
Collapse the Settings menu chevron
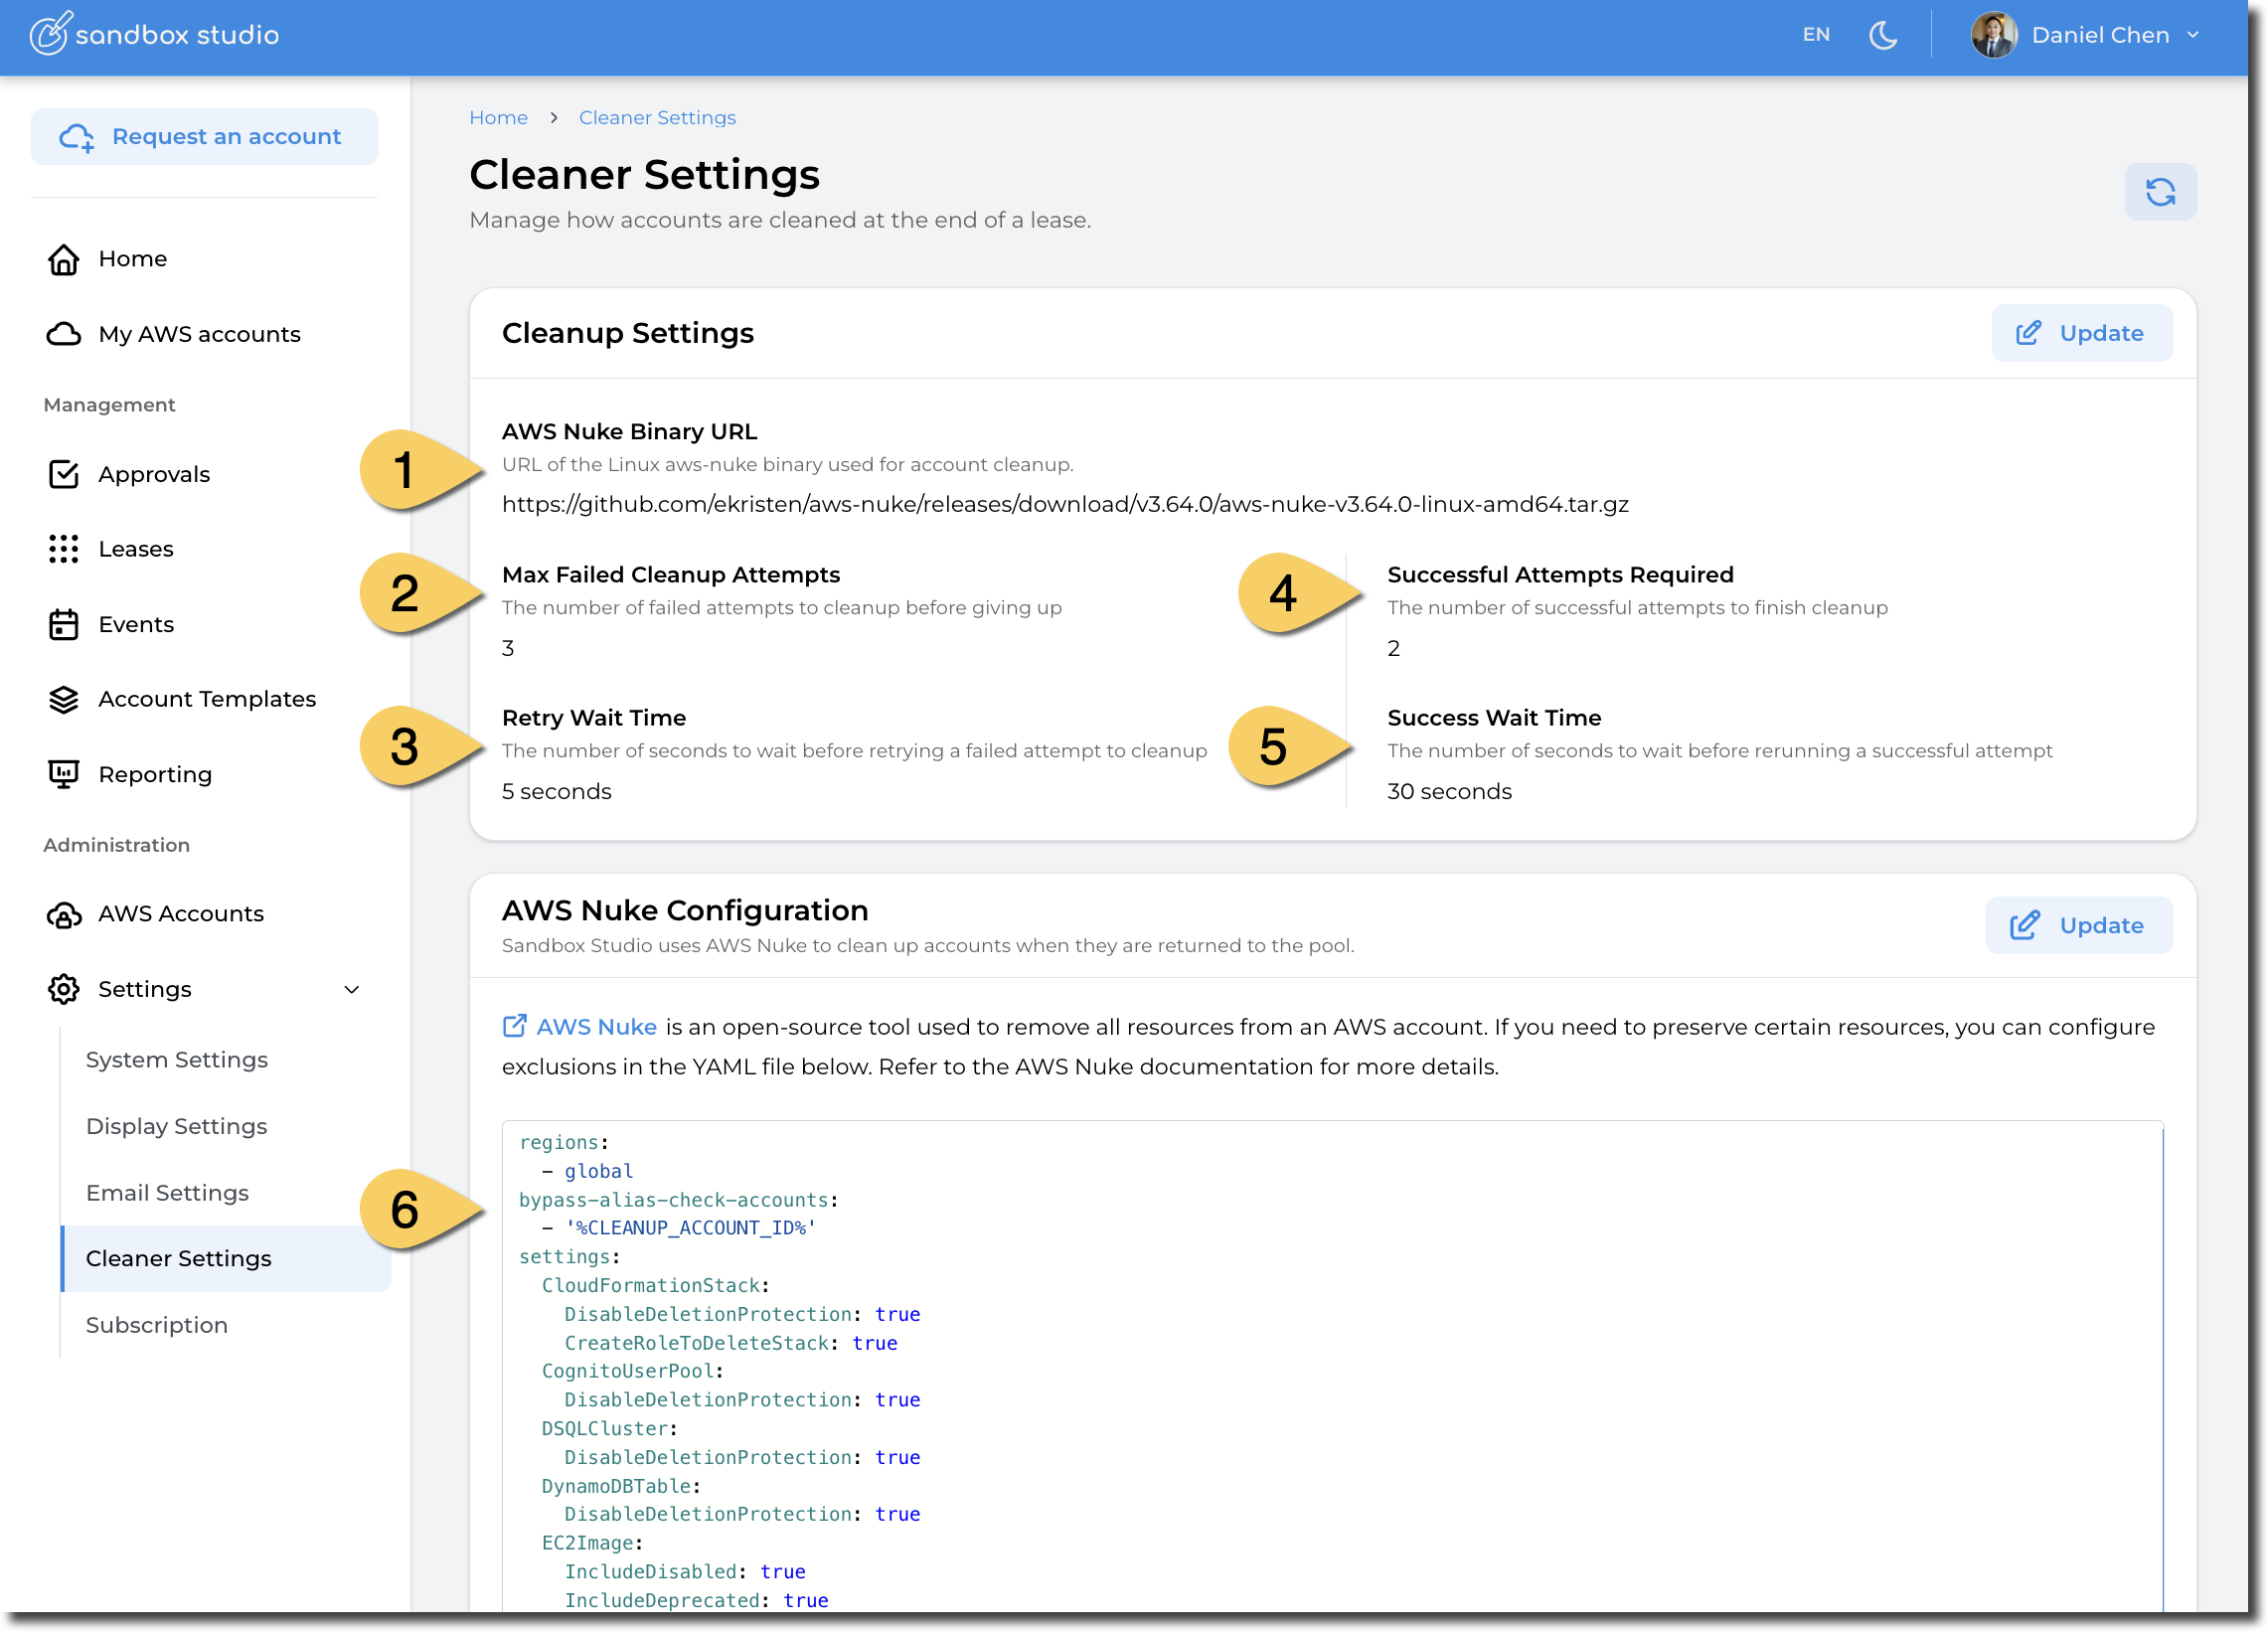[x=351, y=989]
